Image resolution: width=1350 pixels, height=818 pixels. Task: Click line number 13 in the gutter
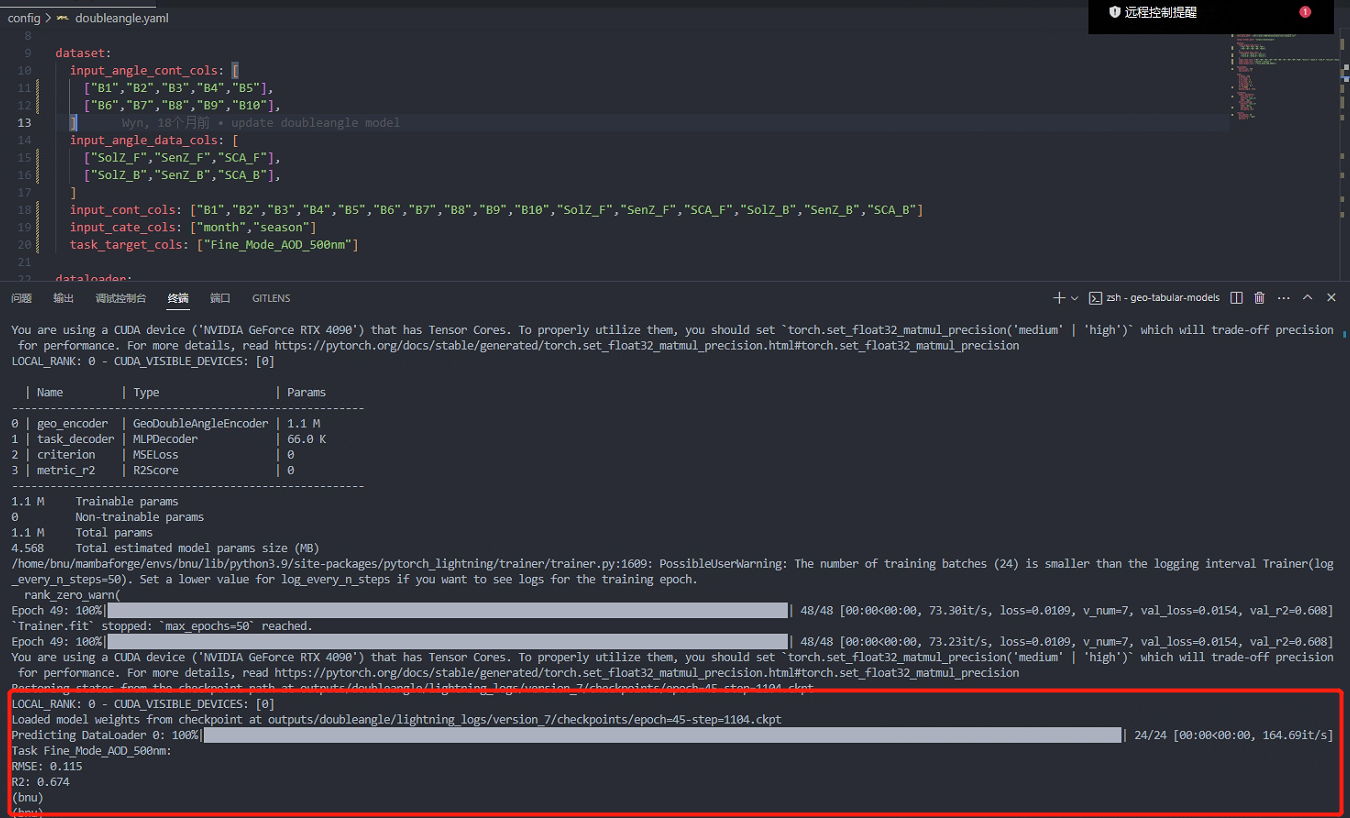[24, 122]
